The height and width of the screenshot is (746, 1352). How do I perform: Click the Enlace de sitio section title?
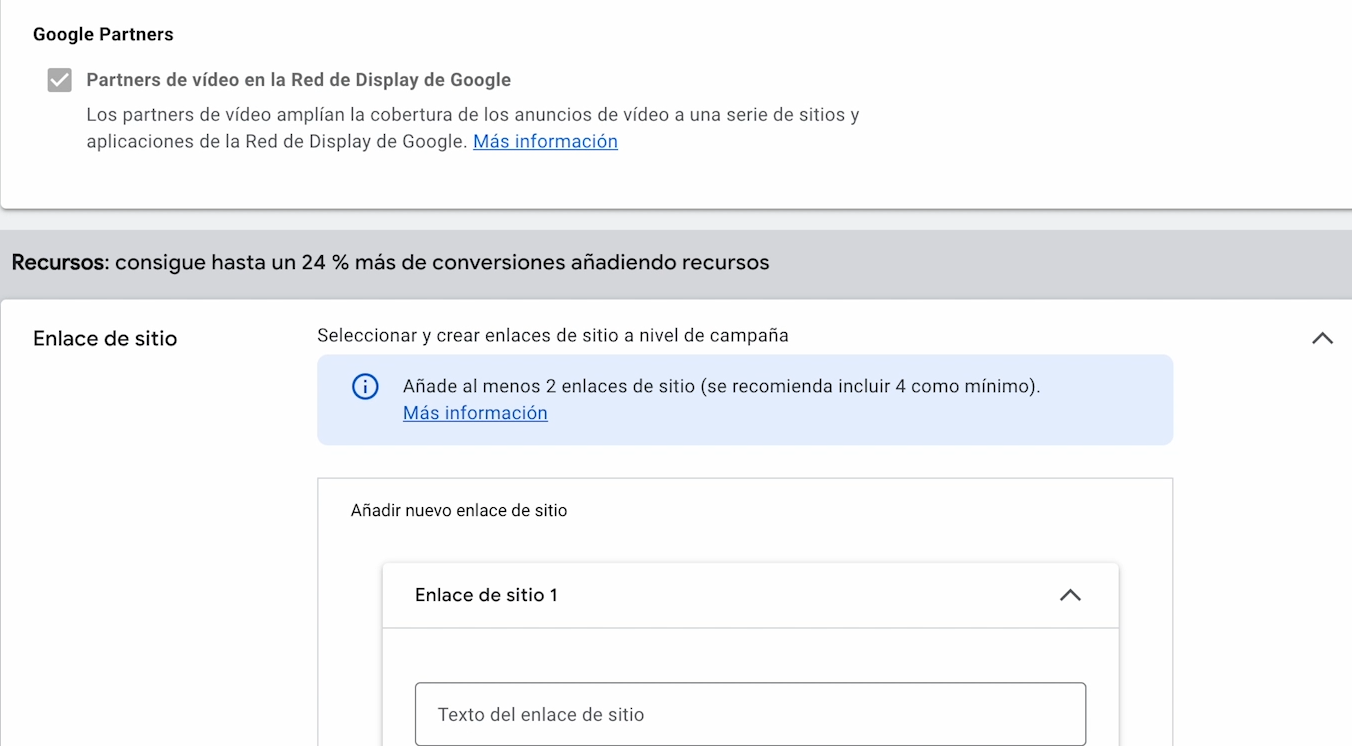click(105, 339)
